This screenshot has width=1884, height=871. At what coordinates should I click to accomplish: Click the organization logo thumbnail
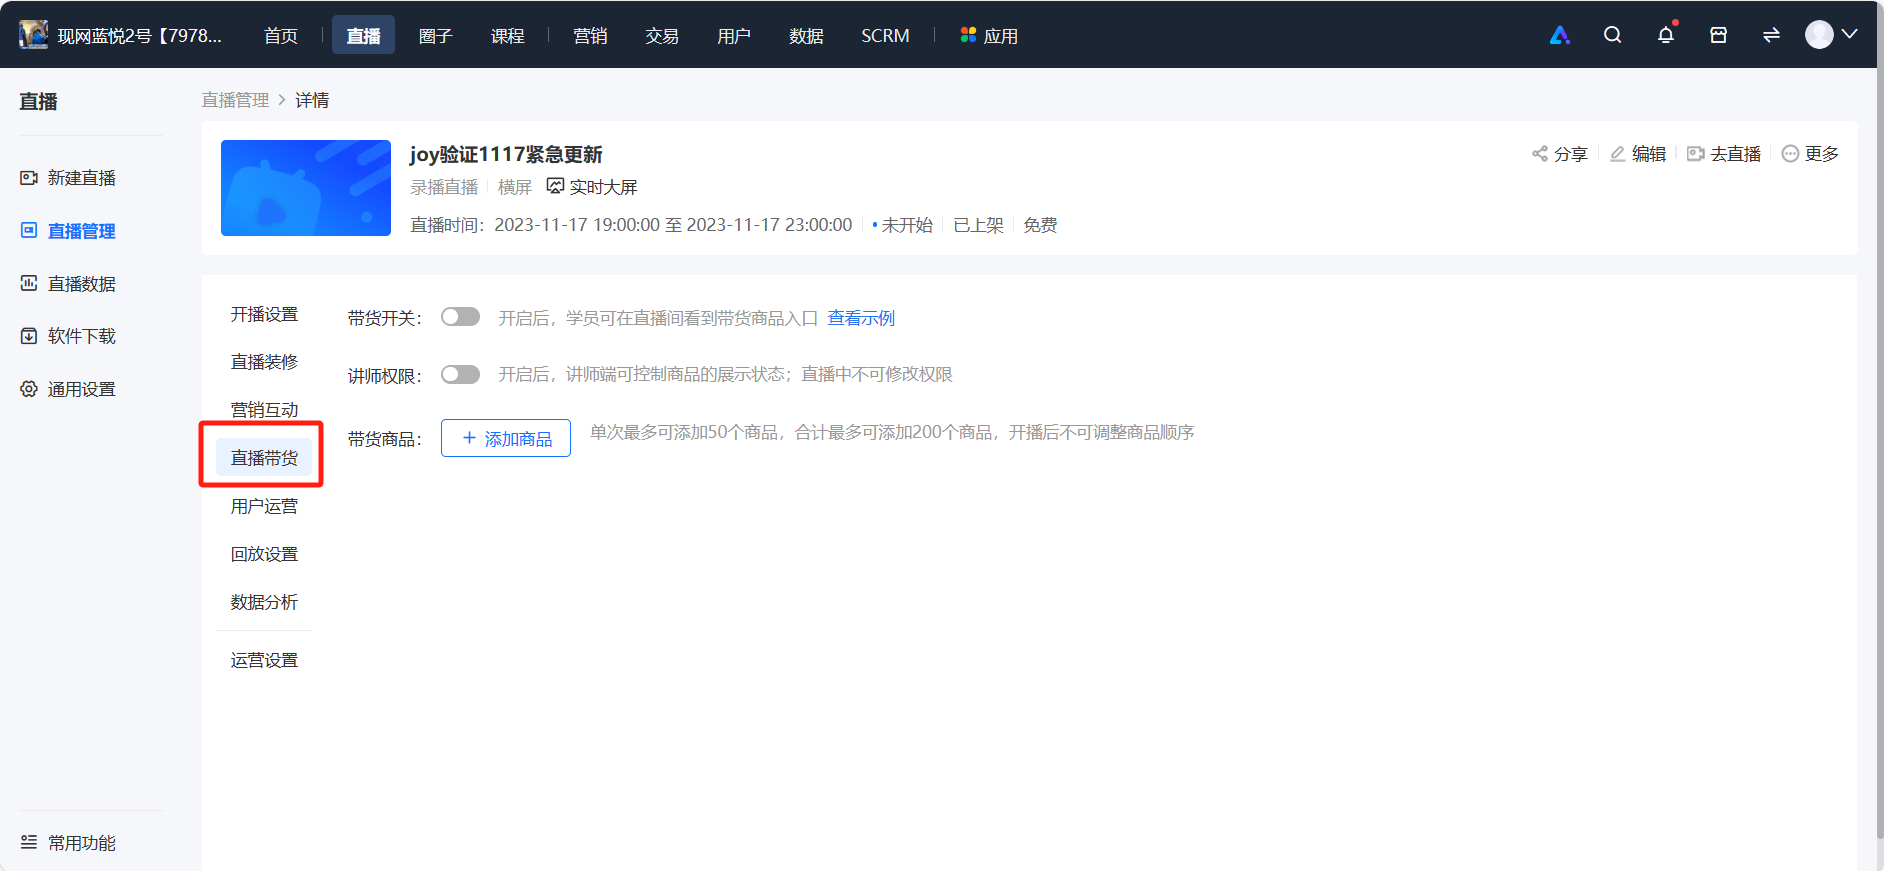point(34,35)
